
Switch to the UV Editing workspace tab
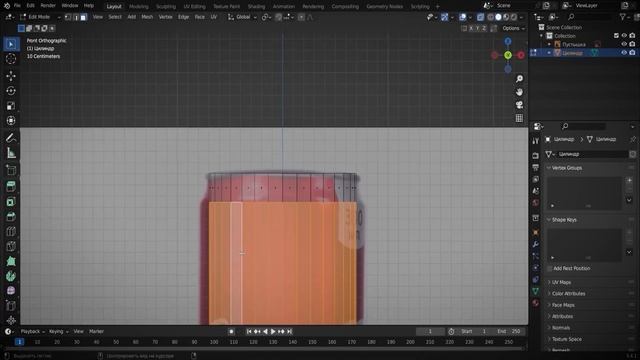click(194, 7)
